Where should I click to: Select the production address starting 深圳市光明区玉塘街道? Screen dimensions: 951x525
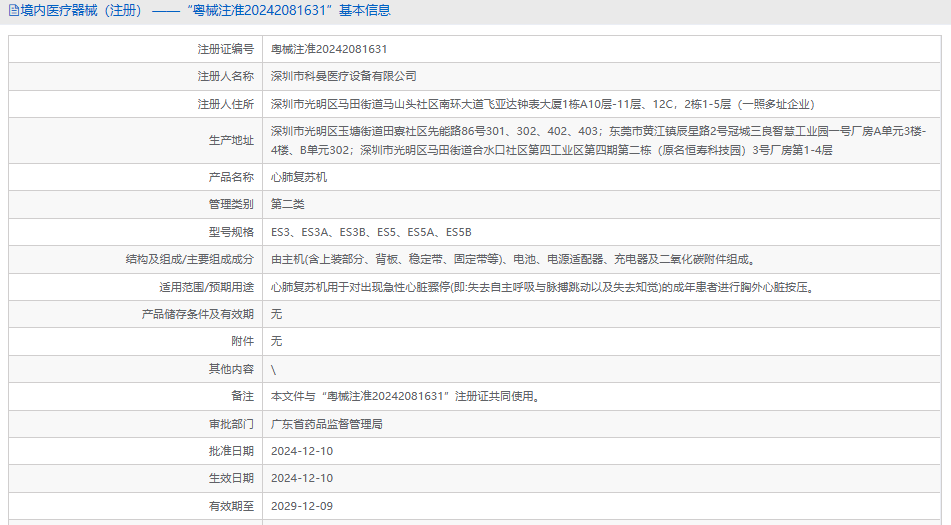click(599, 140)
